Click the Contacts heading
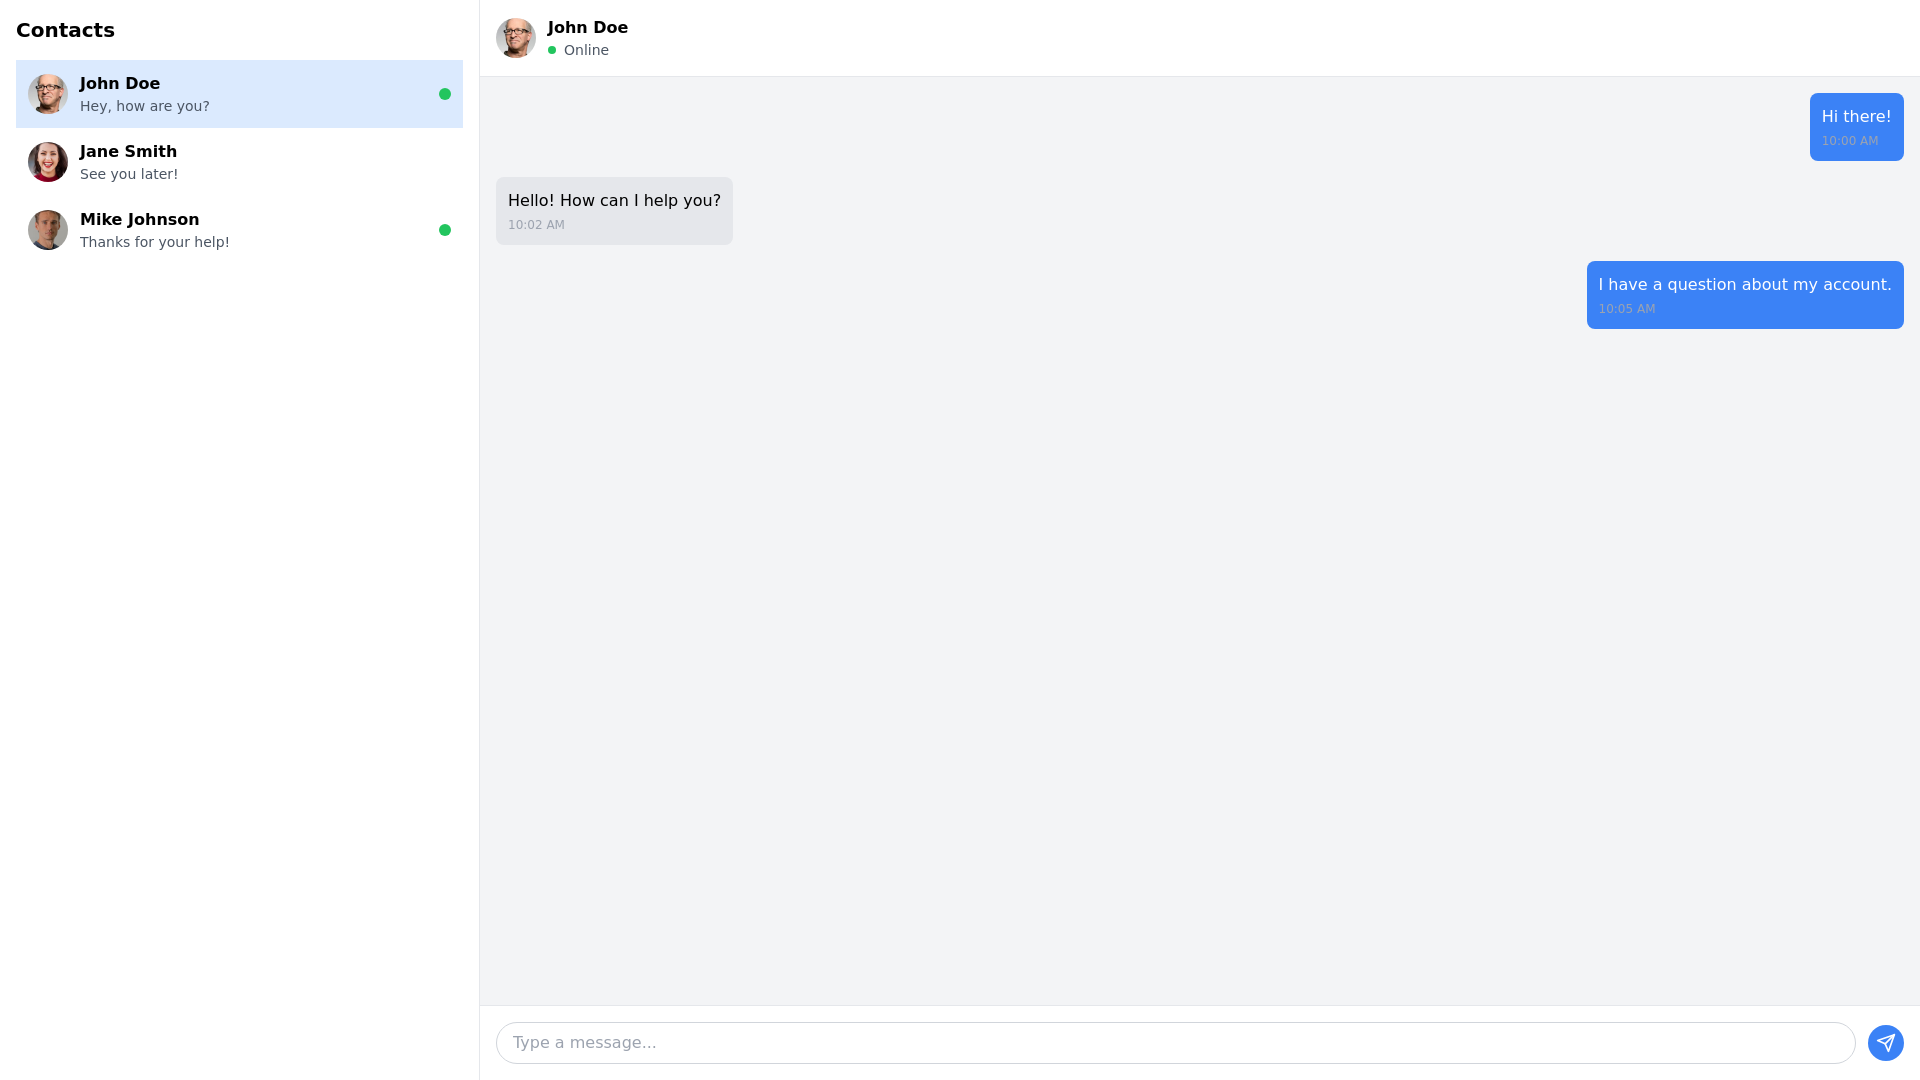Screen dimensions: 1920x1080 coord(65,30)
